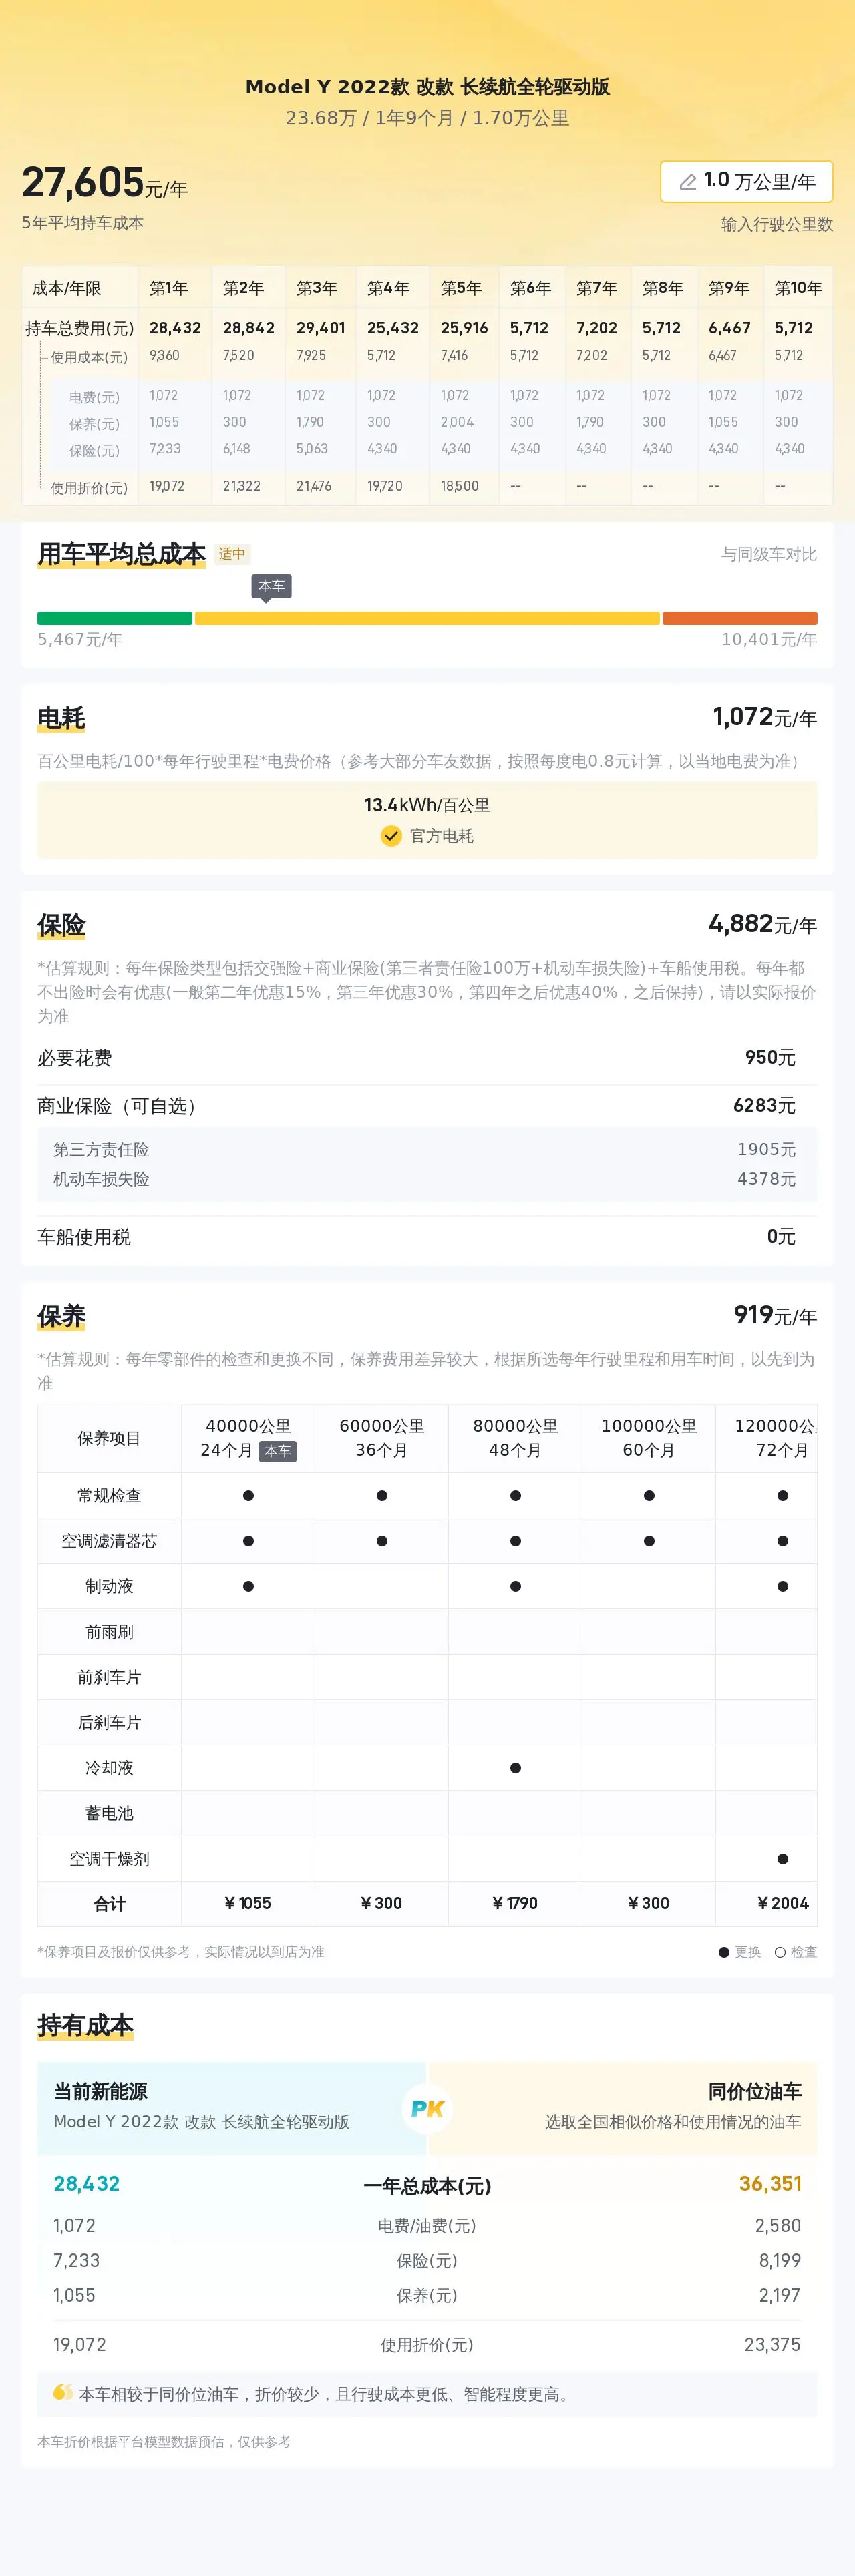This screenshot has width=855, height=2576.
Task: Click the 车船使用税 row
Action: click(x=427, y=1237)
